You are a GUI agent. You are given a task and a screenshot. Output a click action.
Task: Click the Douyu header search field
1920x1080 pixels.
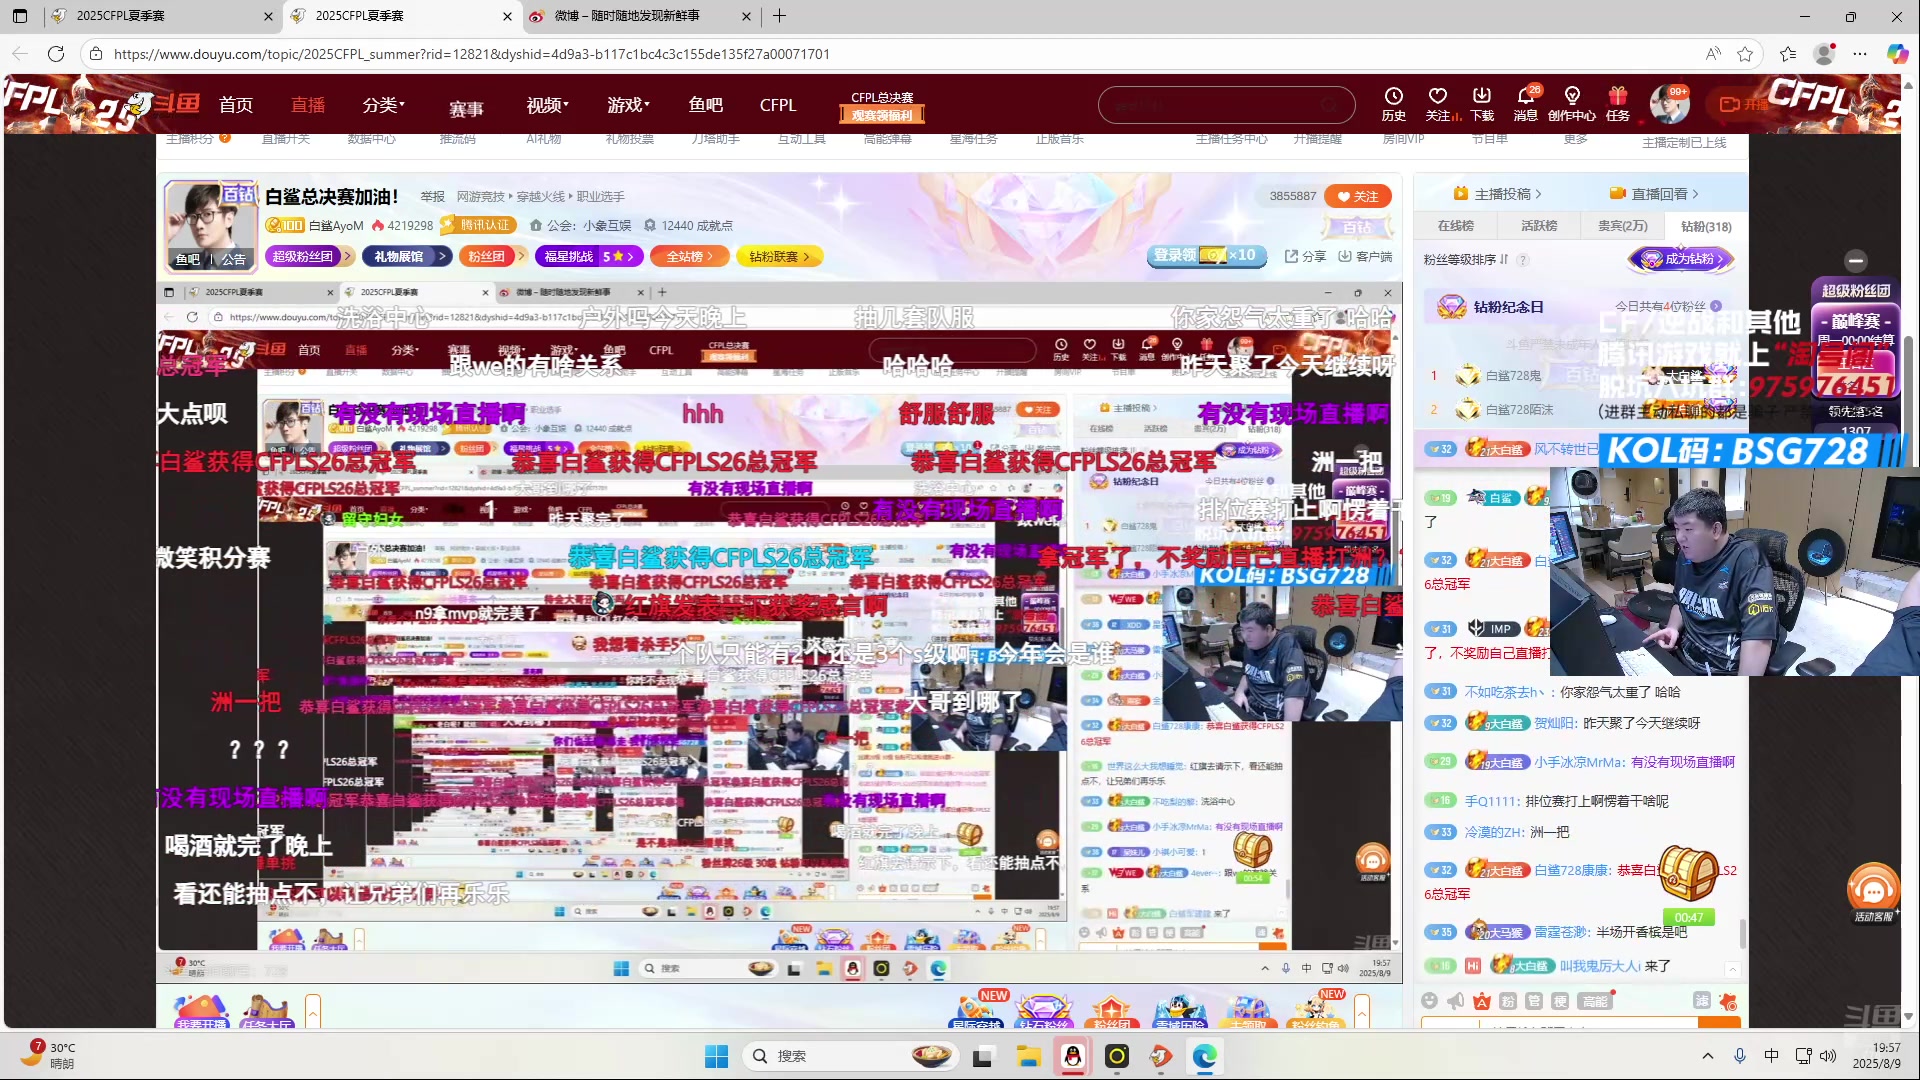[x=1225, y=105]
